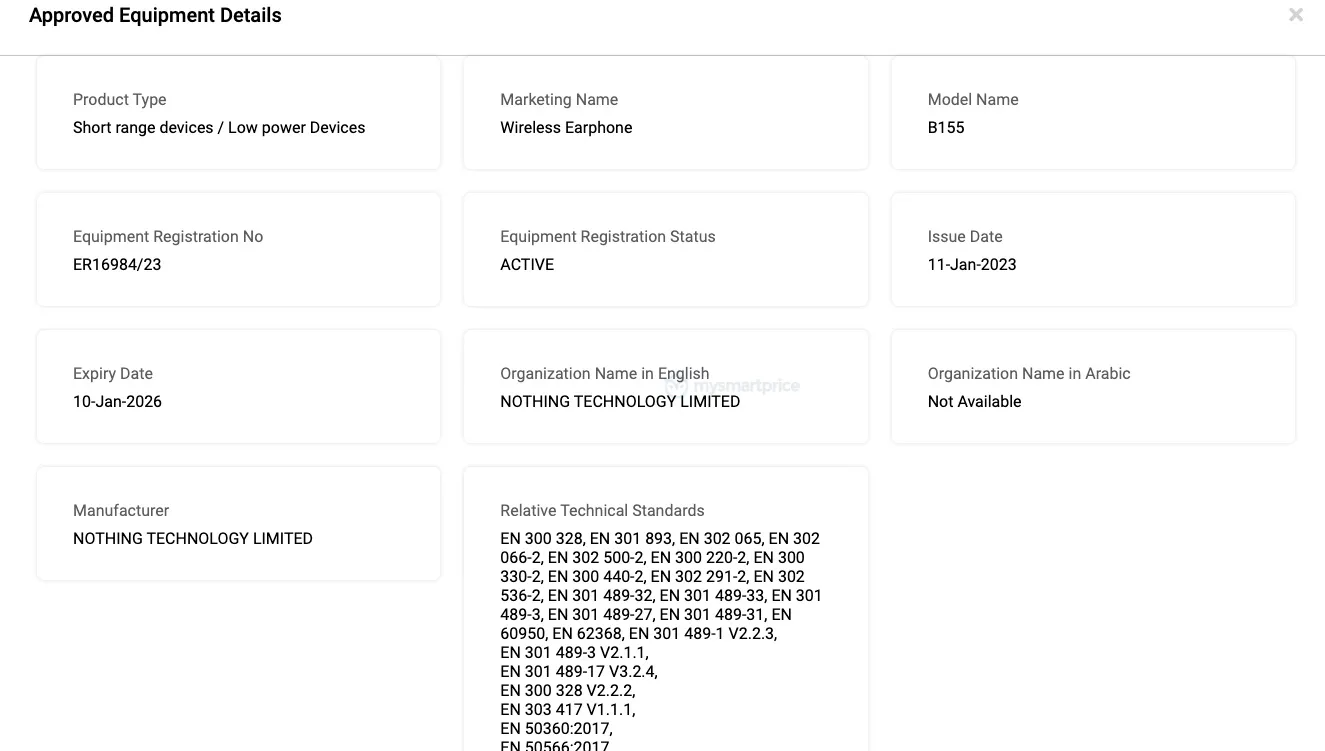Image resolution: width=1325 pixels, height=751 pixels.
Task: Click the Model Name value B155
Action: [x=946, y=127]
